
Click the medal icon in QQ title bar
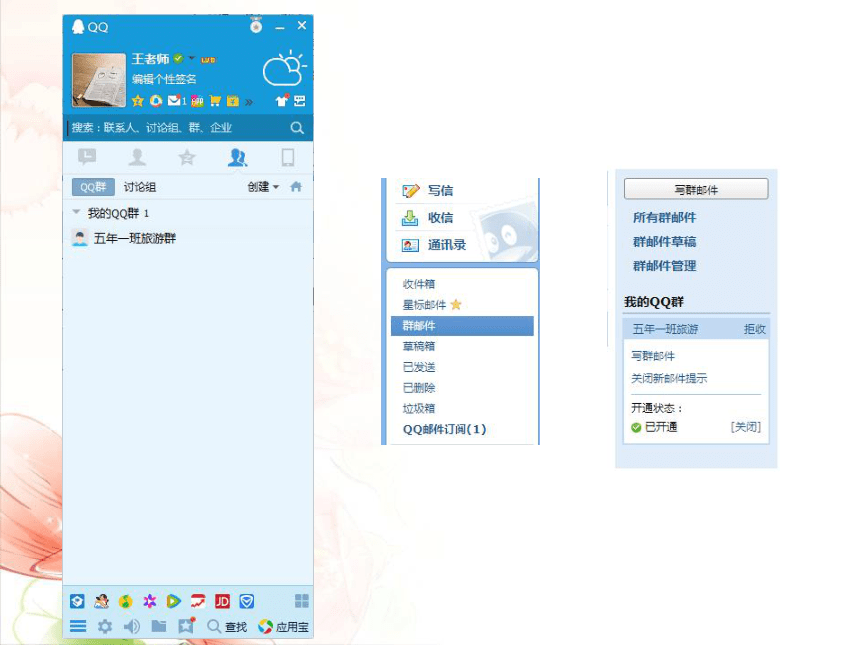(256, 26)
